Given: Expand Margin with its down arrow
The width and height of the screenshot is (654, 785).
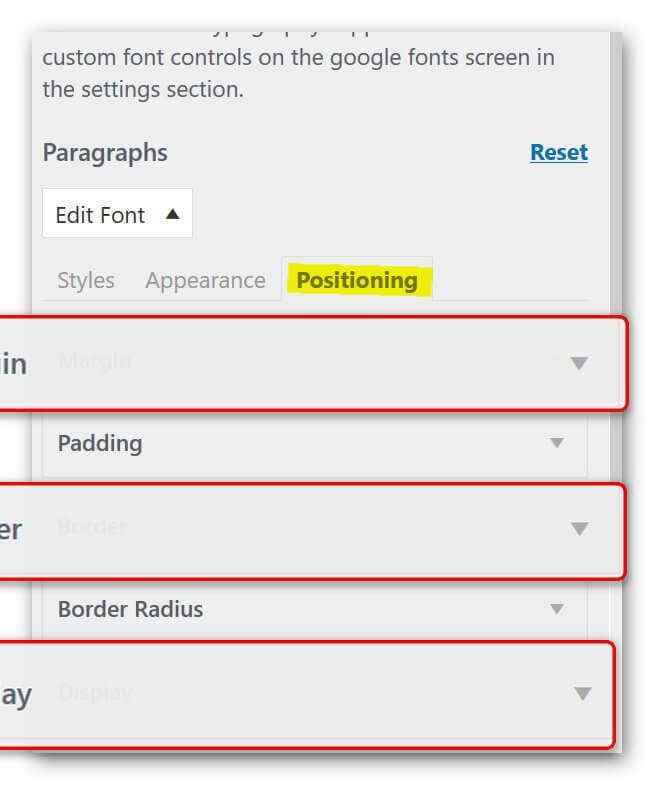Looking at the screenshot, I should tap(579, 363).
